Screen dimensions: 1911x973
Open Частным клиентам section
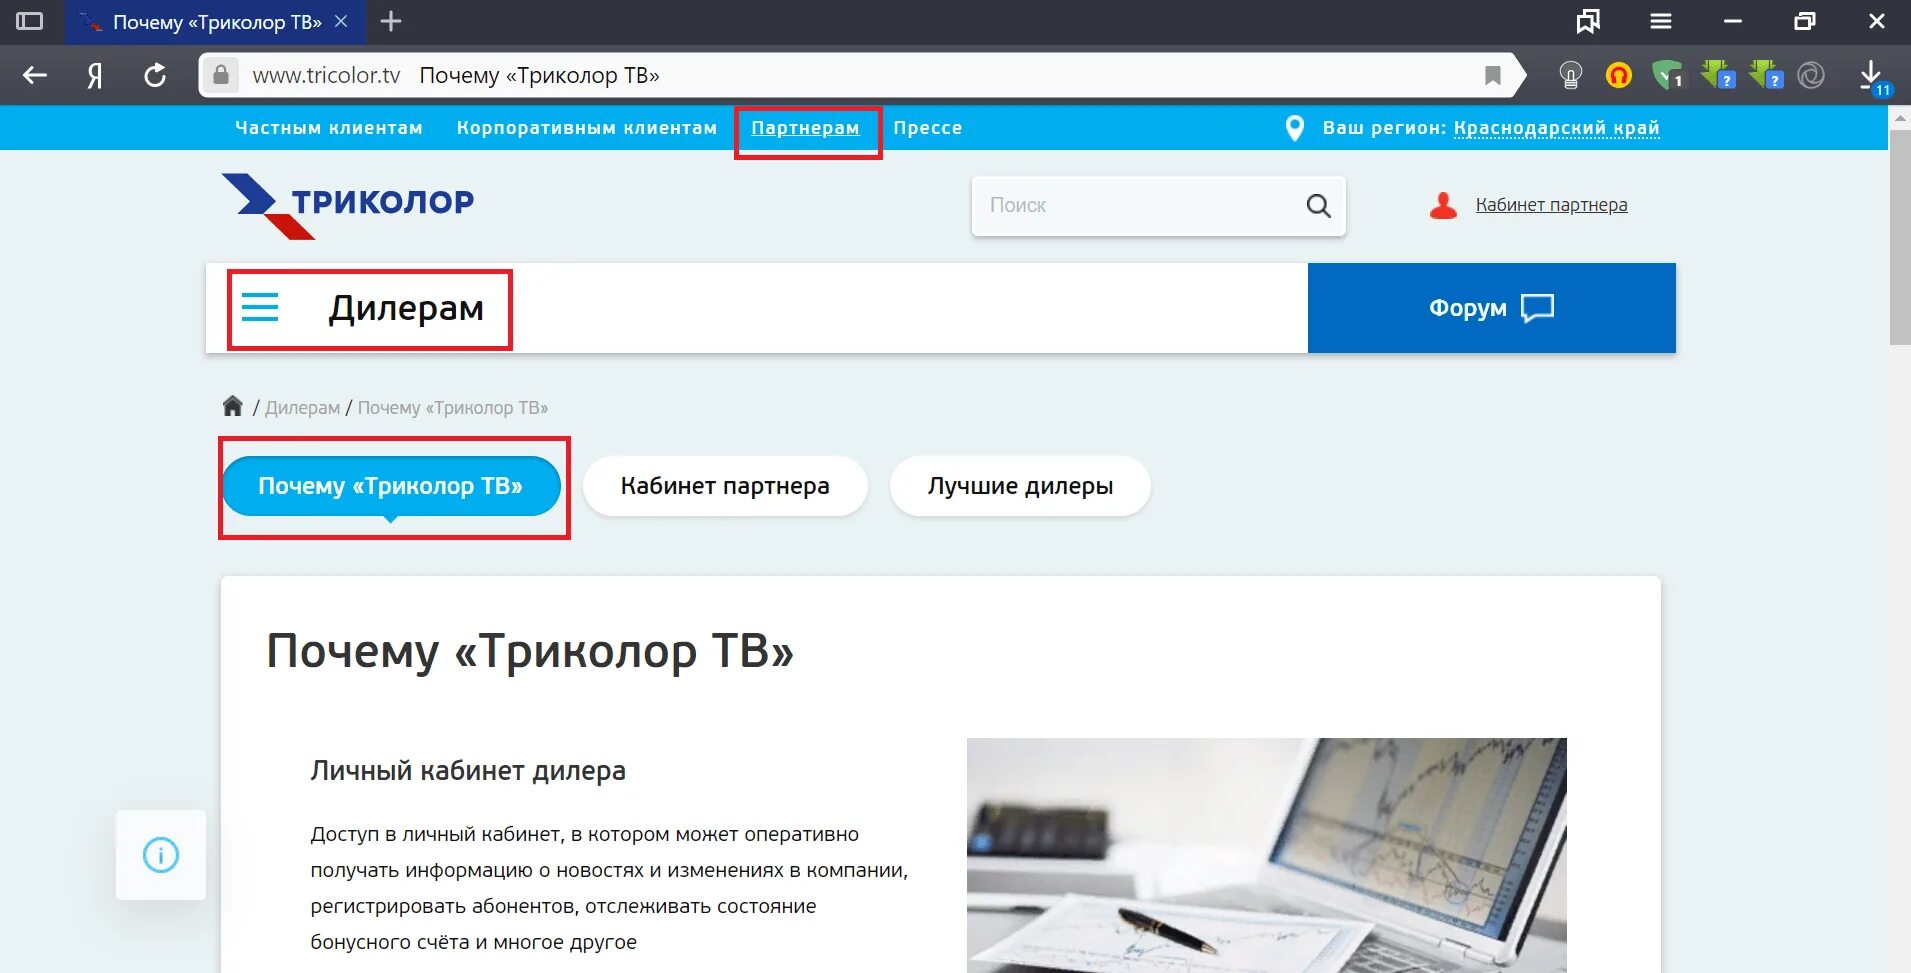coord(329,128)
